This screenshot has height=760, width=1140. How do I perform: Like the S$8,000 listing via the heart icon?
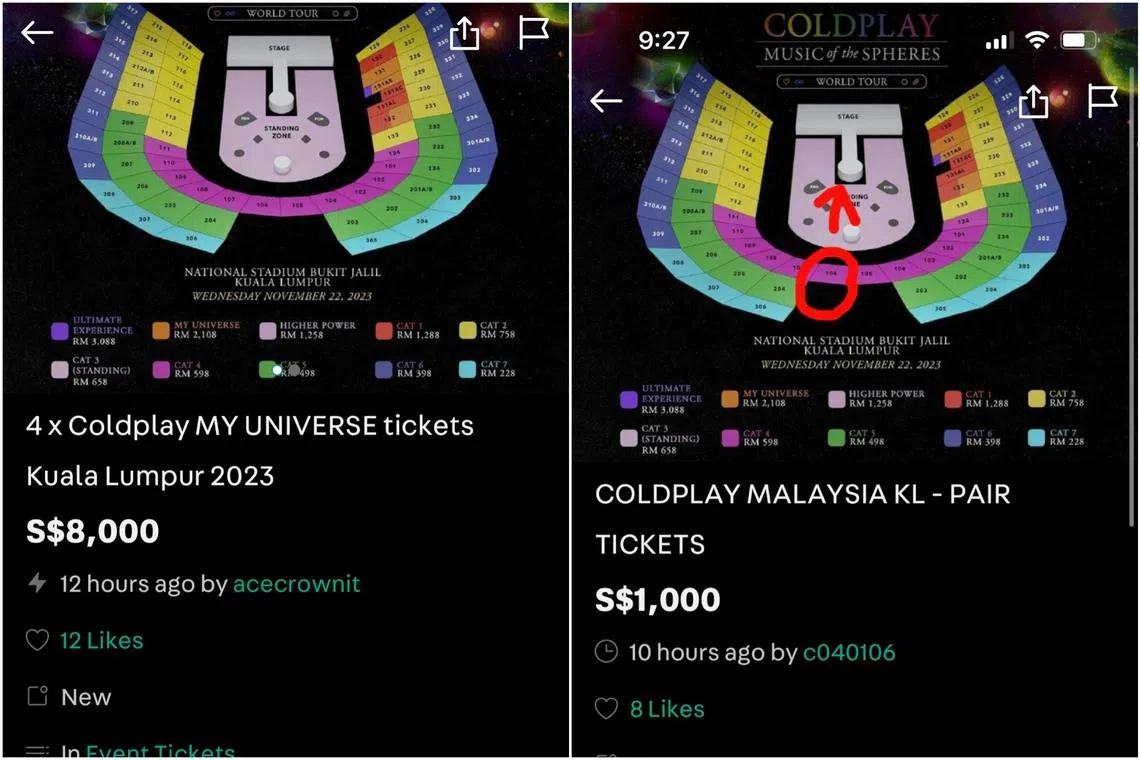(37, 640)
